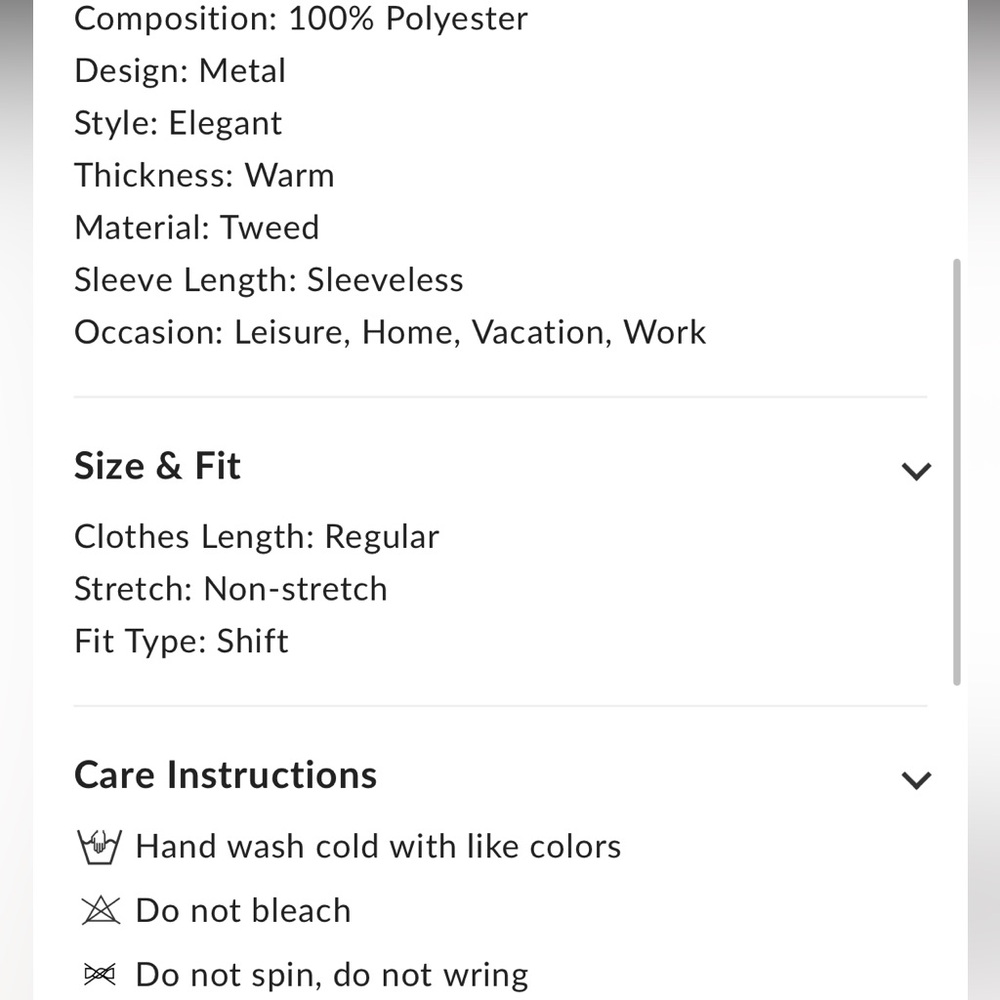Click the Care Instructions heading
Screen dimensions: 1000x1000
point(226,775)
